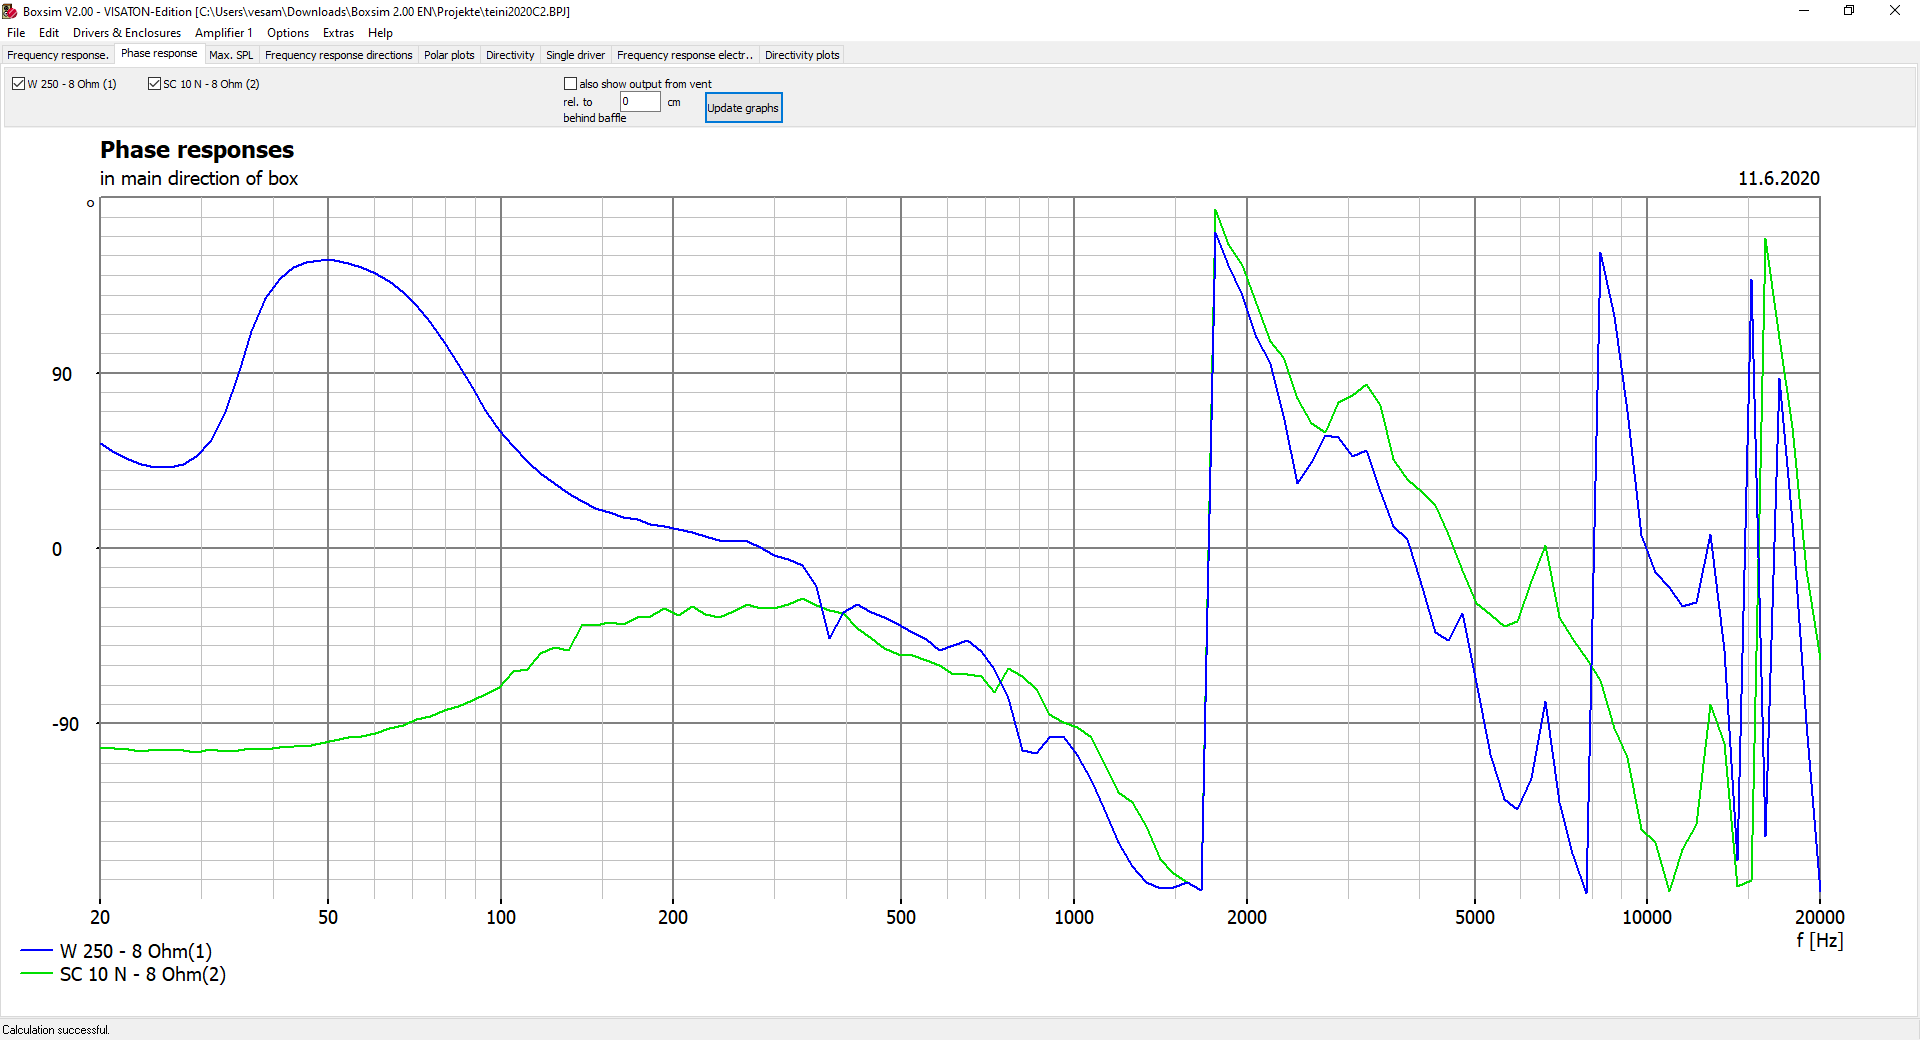Image resolution: width=1920 pixels, height=1040 pixels.
Task: Switch to the Directivity tab
Action: point(510,55)
